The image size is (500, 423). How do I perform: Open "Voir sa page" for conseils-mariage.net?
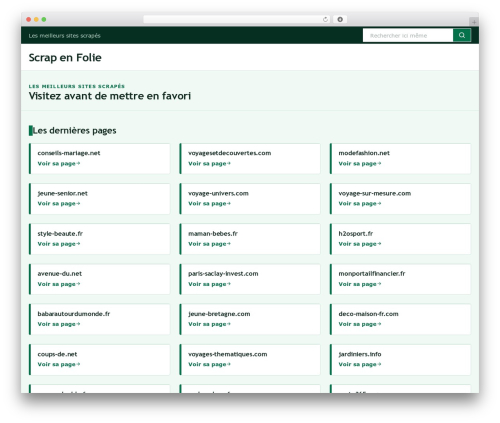click(x=59, y=163)
